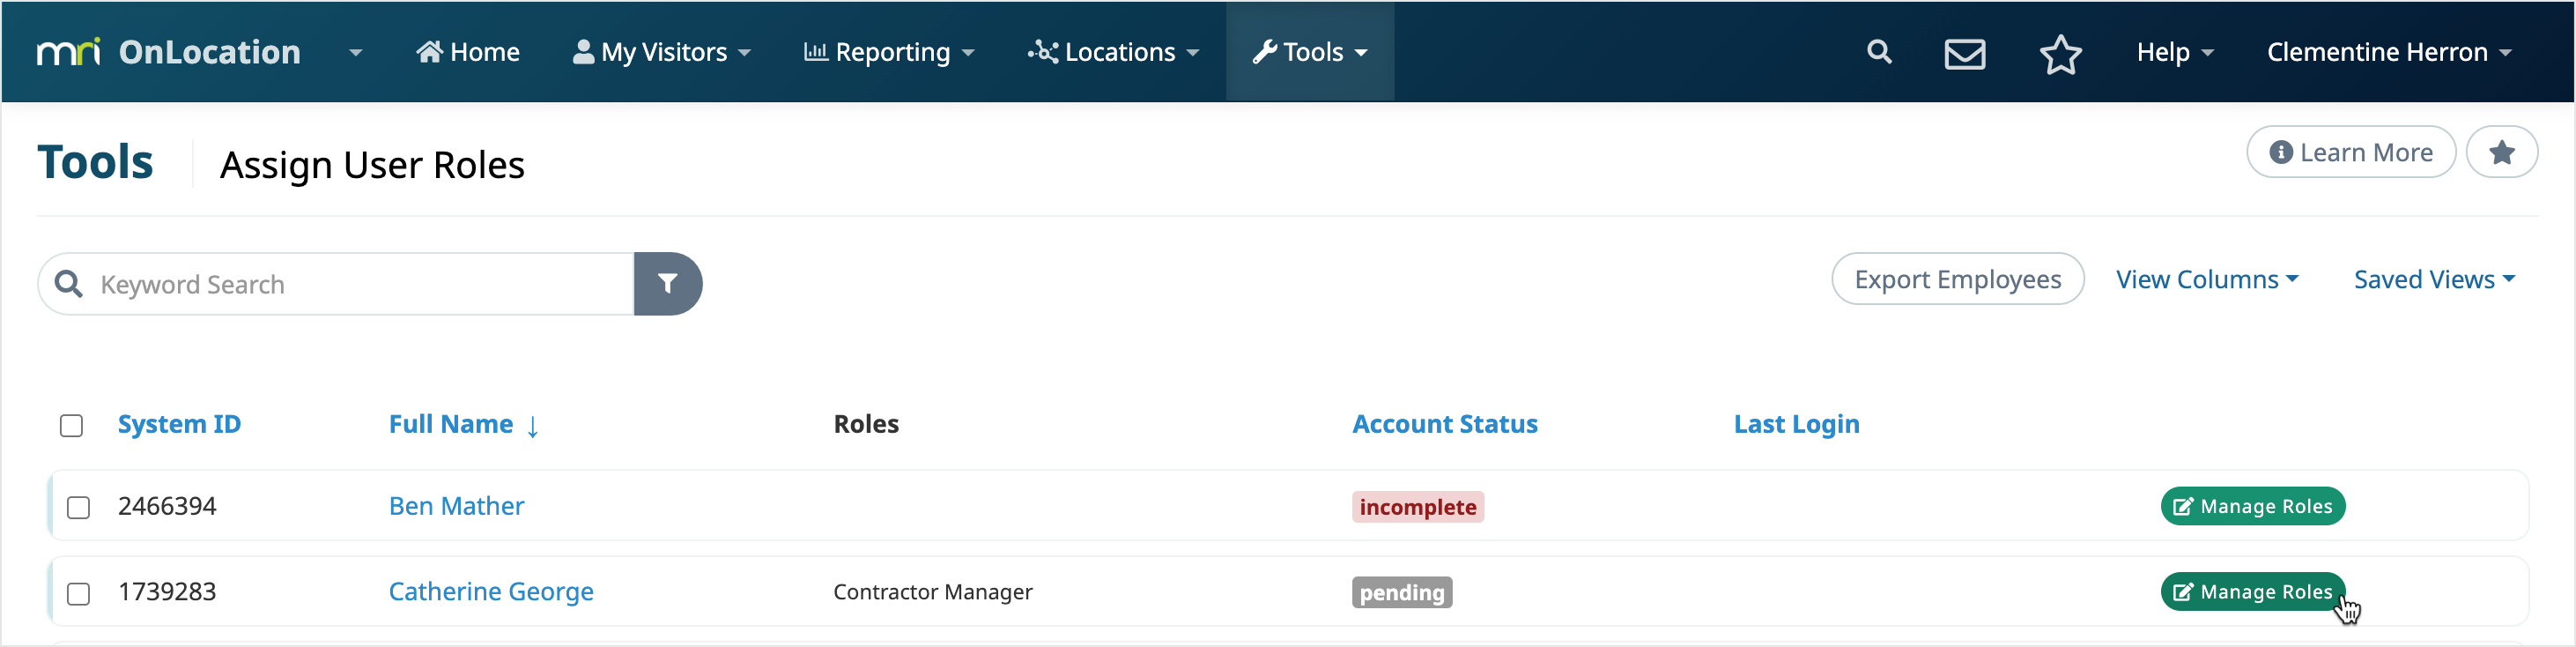Open the Tools menu
This screenshot has height=647, width=2576.
coord(1310,52)
